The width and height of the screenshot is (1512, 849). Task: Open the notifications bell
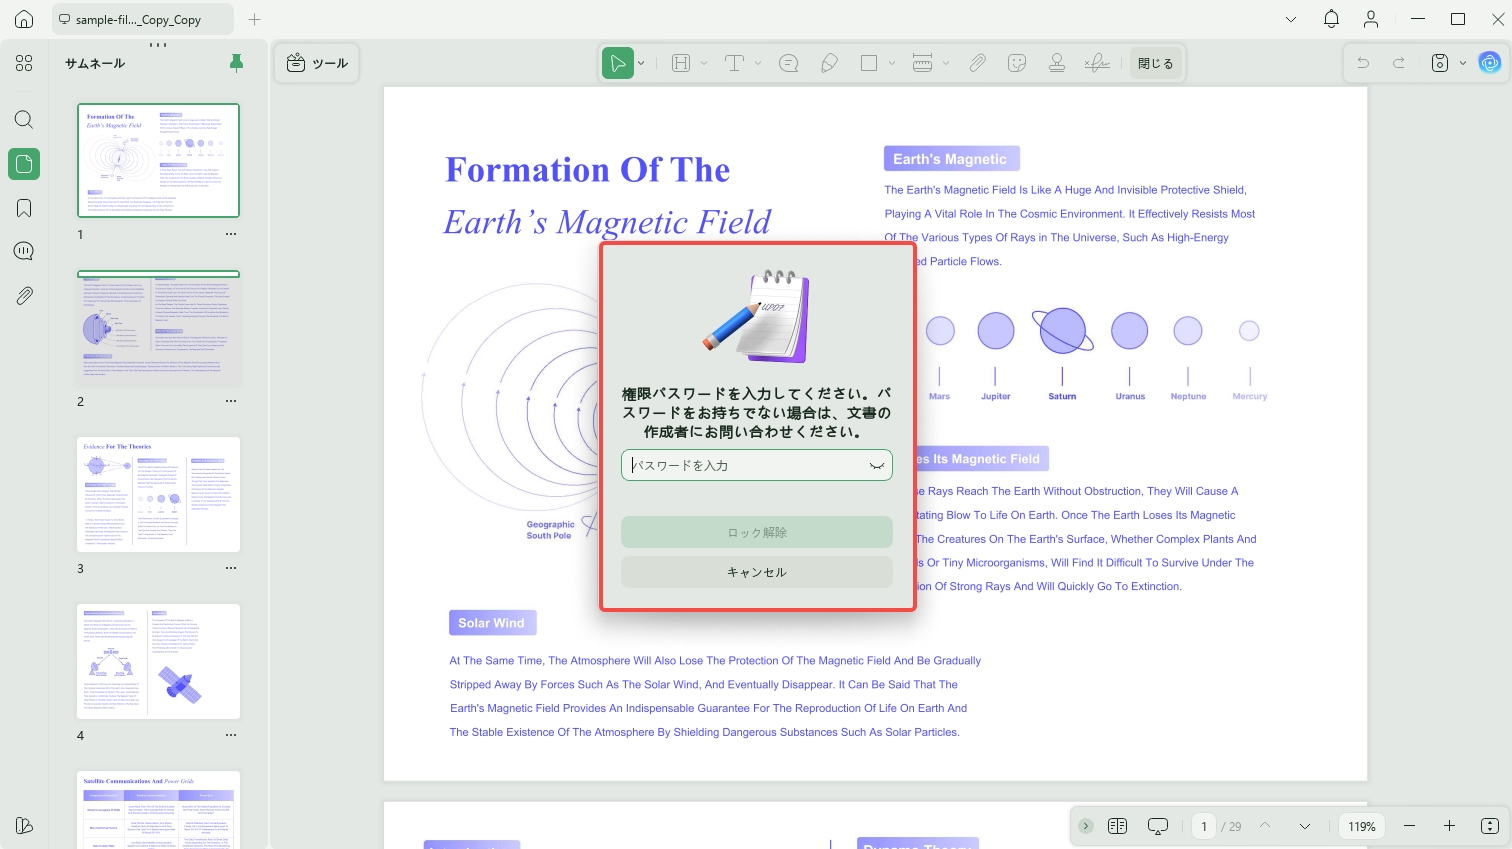pyautogui.click(x=1331, y=19)
